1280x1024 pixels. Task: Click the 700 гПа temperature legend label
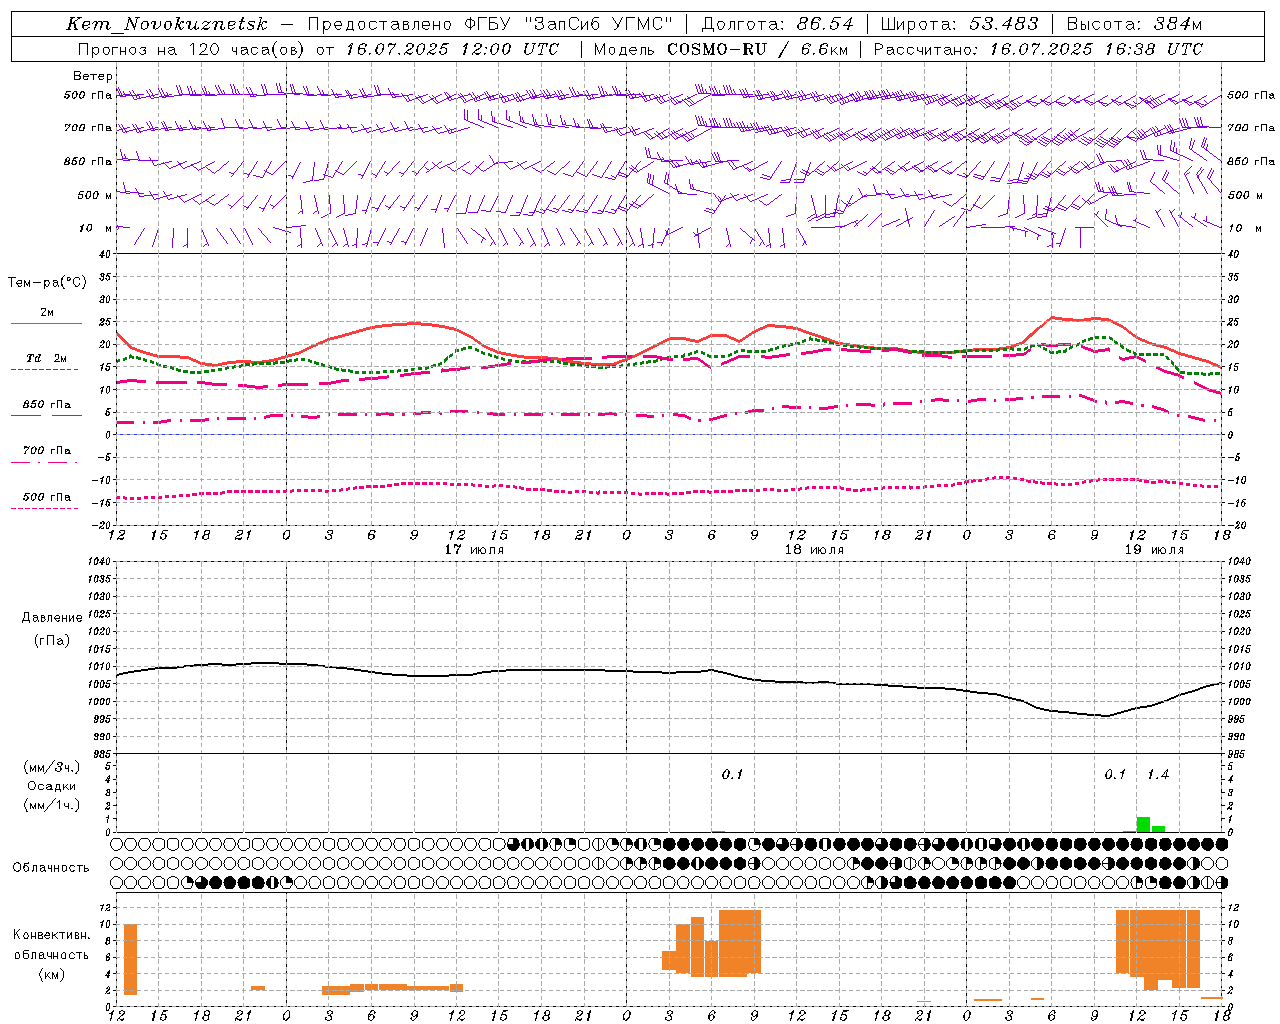pyautogui.click(x=47, y=450)
